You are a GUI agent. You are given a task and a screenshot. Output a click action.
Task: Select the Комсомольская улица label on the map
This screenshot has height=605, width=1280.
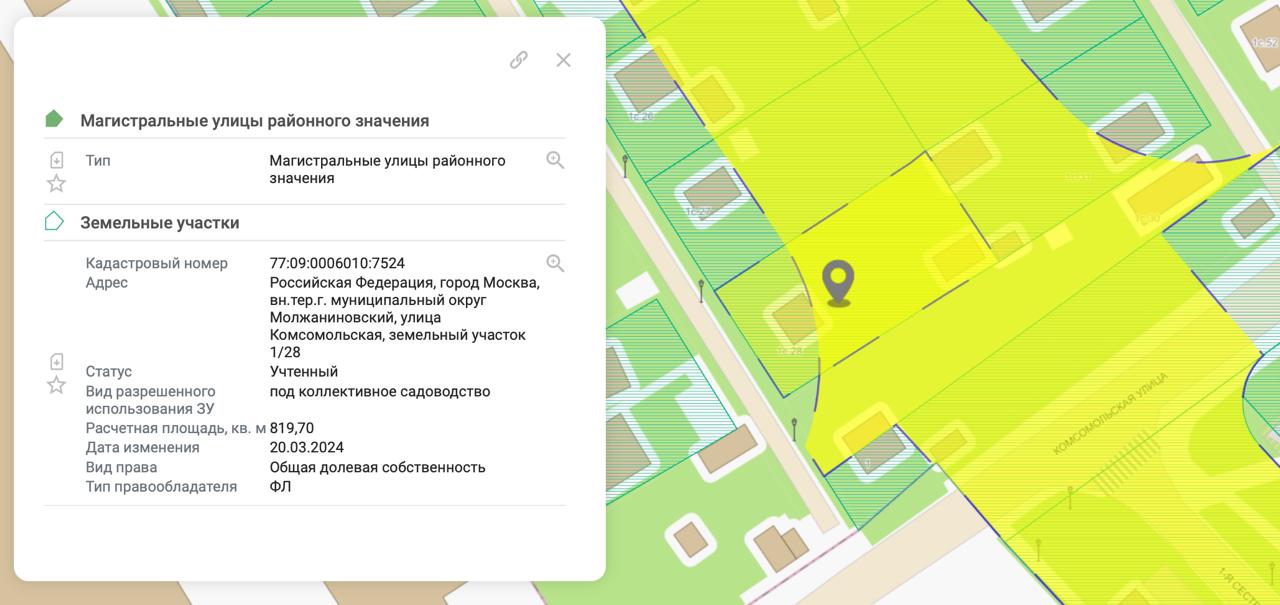click(x=1110, y=410)
